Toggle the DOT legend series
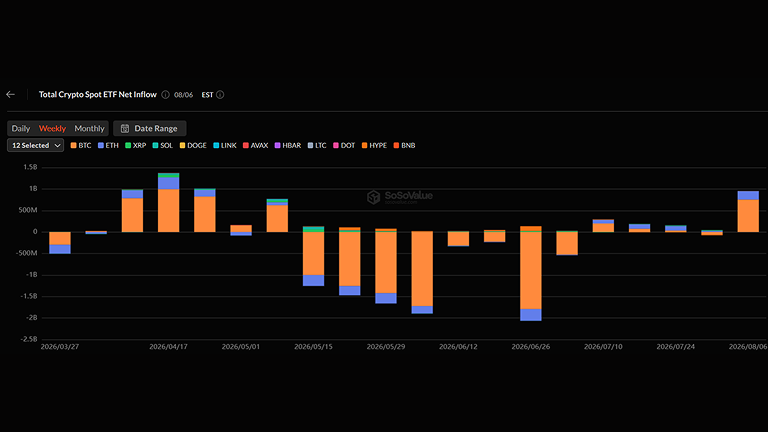 pyautogui.click(x=344, y=145)
